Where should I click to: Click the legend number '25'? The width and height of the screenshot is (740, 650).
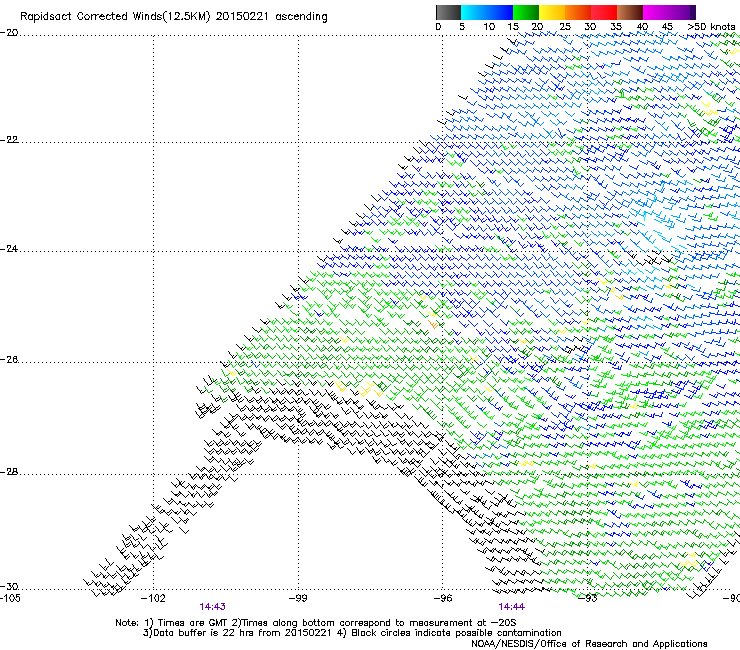[x=565, y=27]
